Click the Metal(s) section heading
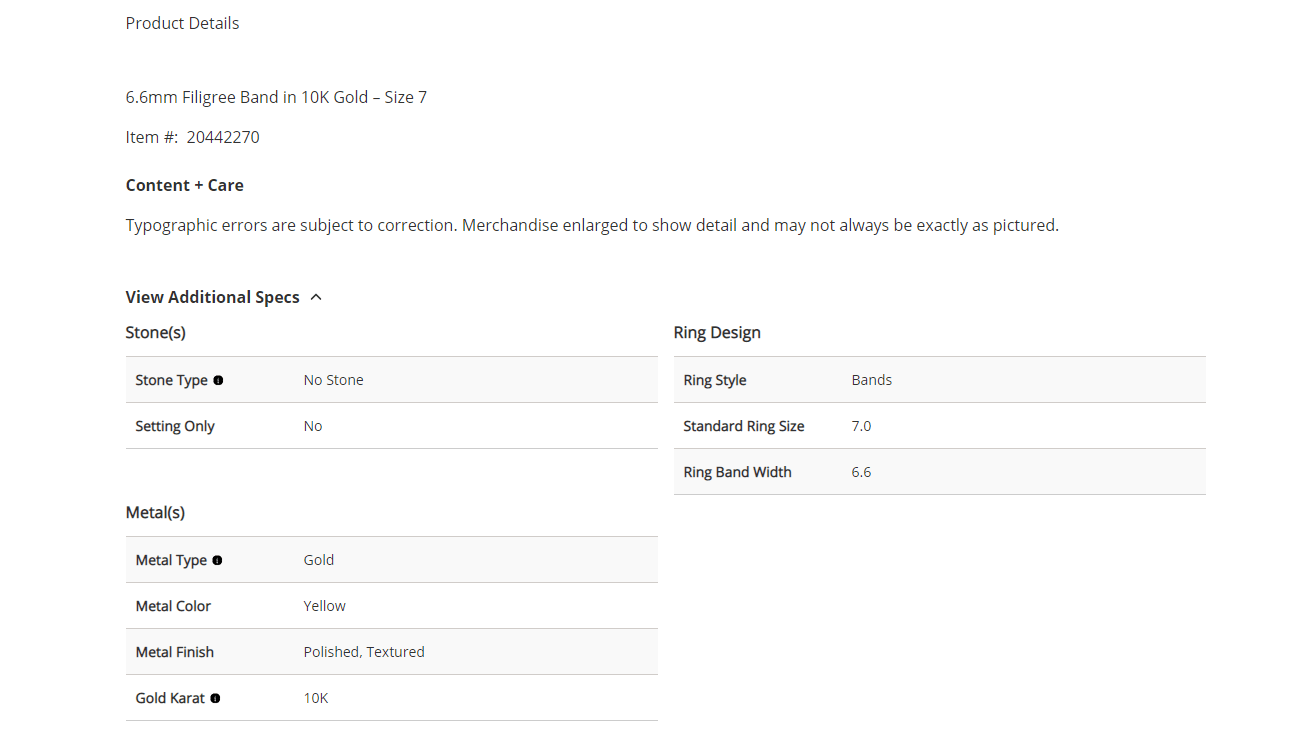The height and width of the screenshot is (737, 1302). (x=155, y=512)
